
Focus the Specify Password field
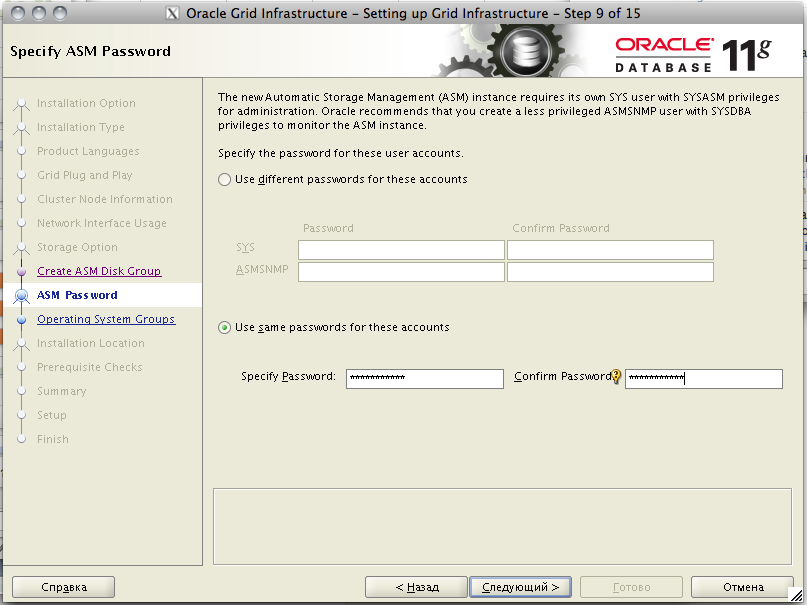pyautogui.click(x=424, y=379)
